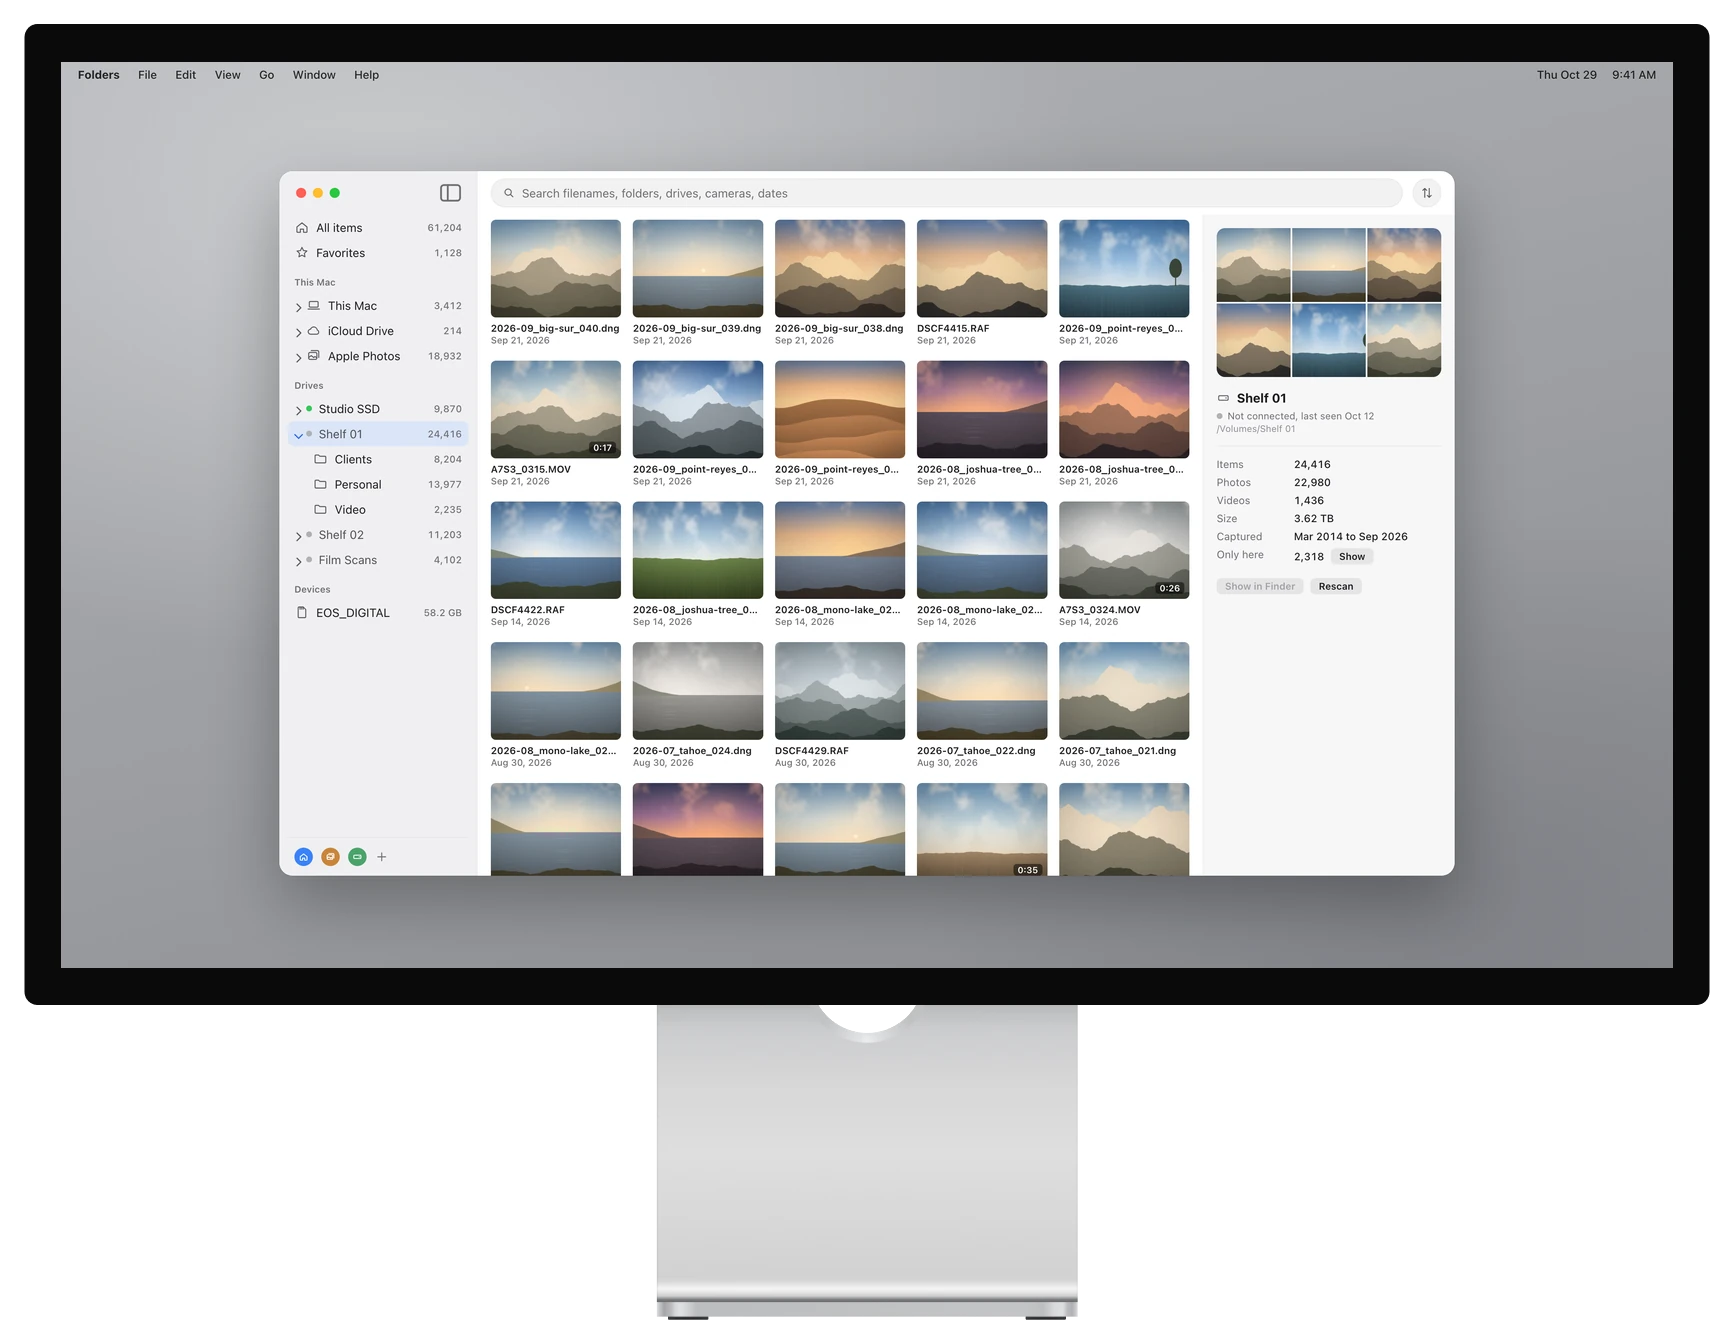Expand the Shelf 02 drive
Screen dimensions: 1733x1343
(298, 536)
